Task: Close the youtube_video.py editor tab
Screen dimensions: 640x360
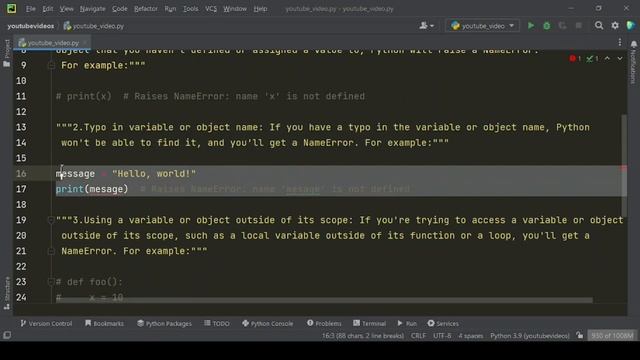Action: point(85,42)
